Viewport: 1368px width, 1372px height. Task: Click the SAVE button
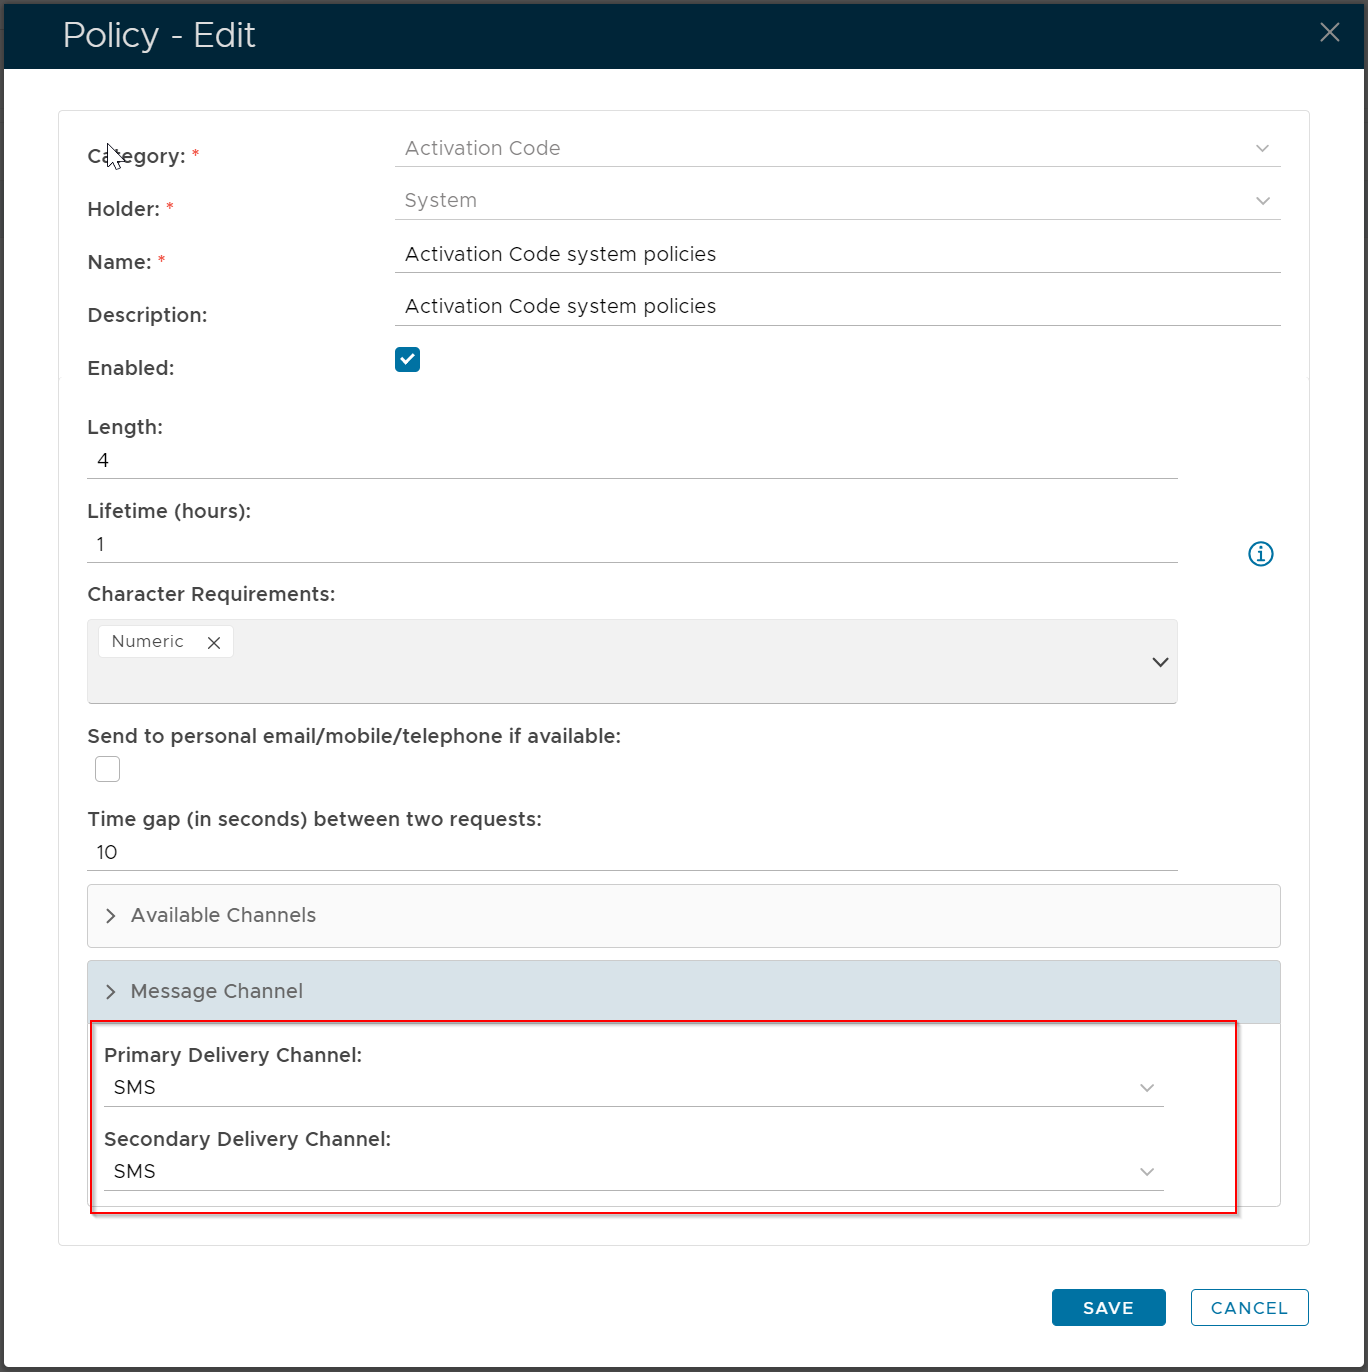1108,1308
